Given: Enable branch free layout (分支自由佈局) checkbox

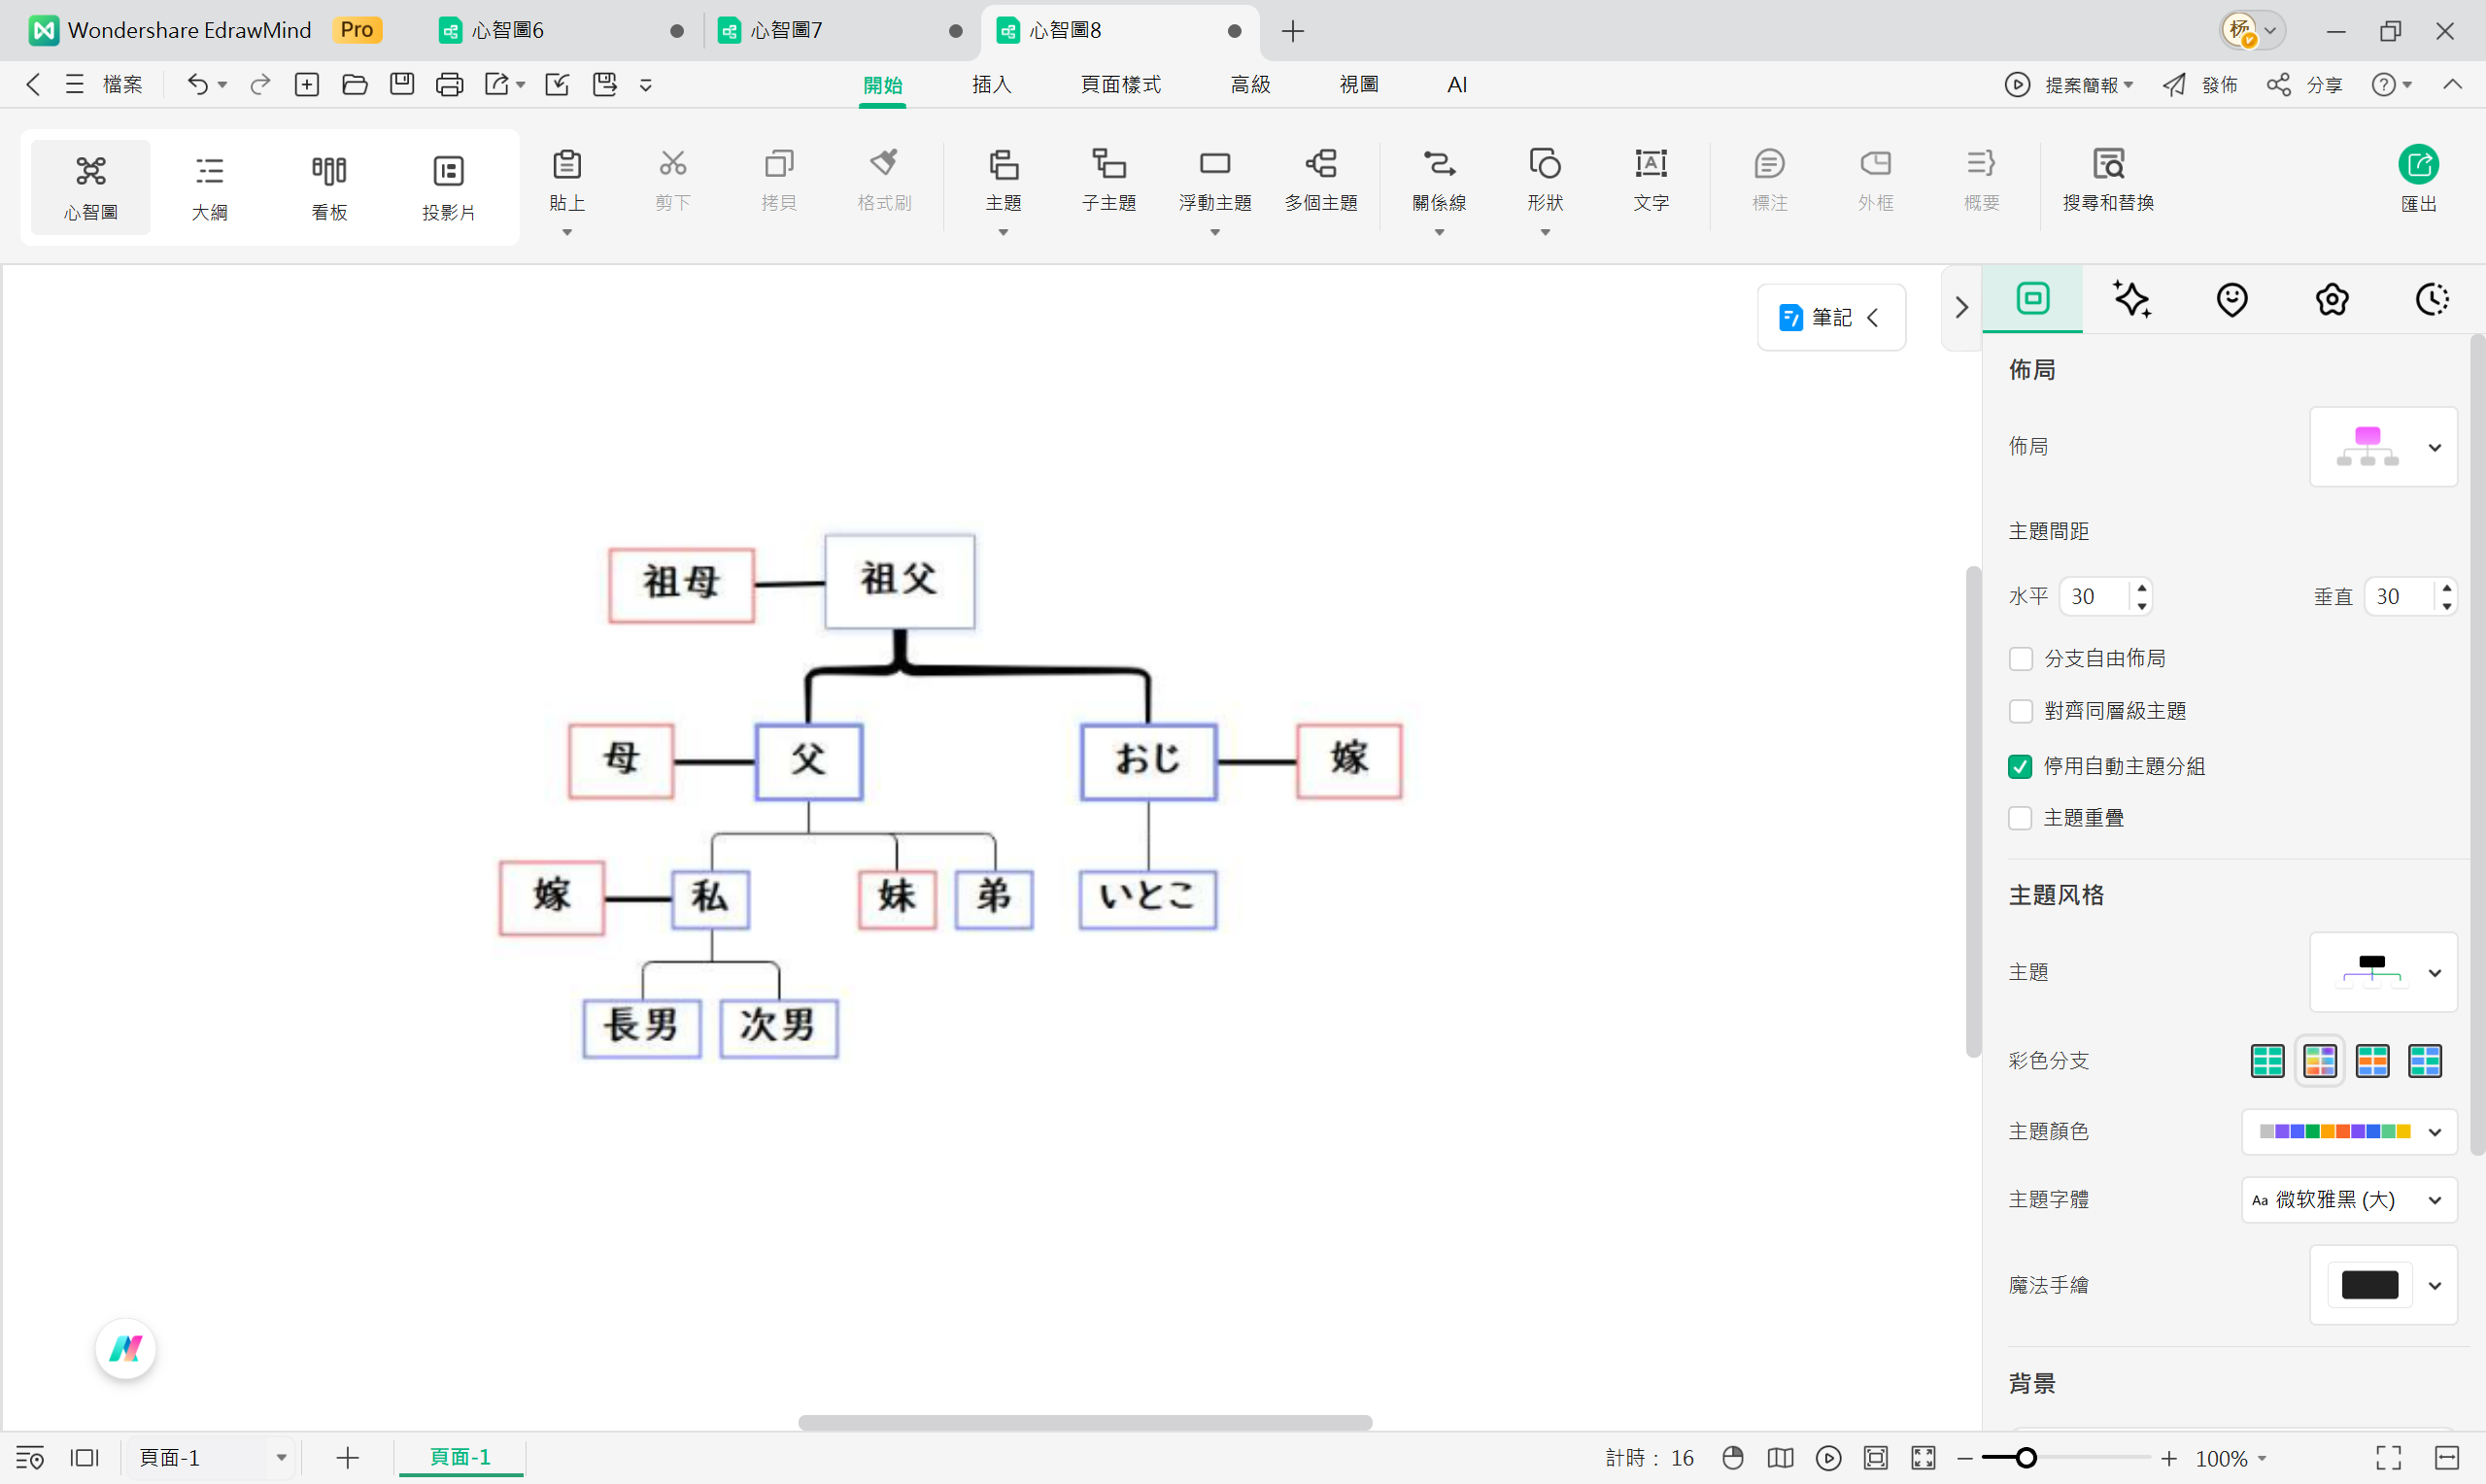Looking at the screenshot, I should tap(2020, 659).
